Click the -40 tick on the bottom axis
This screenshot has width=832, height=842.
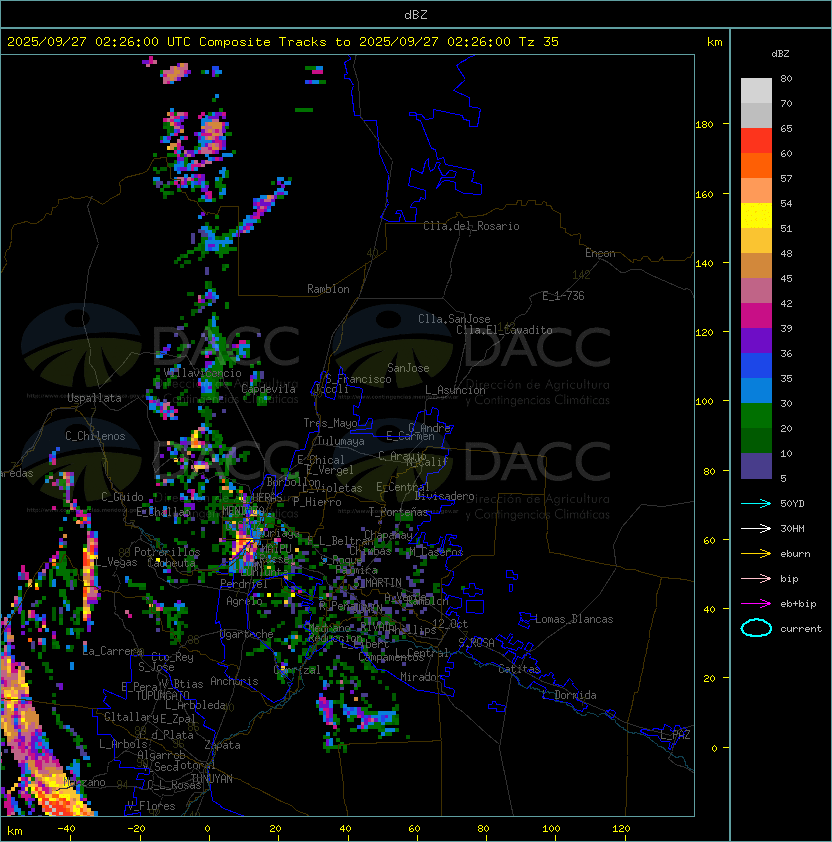[x=66, y=829]
